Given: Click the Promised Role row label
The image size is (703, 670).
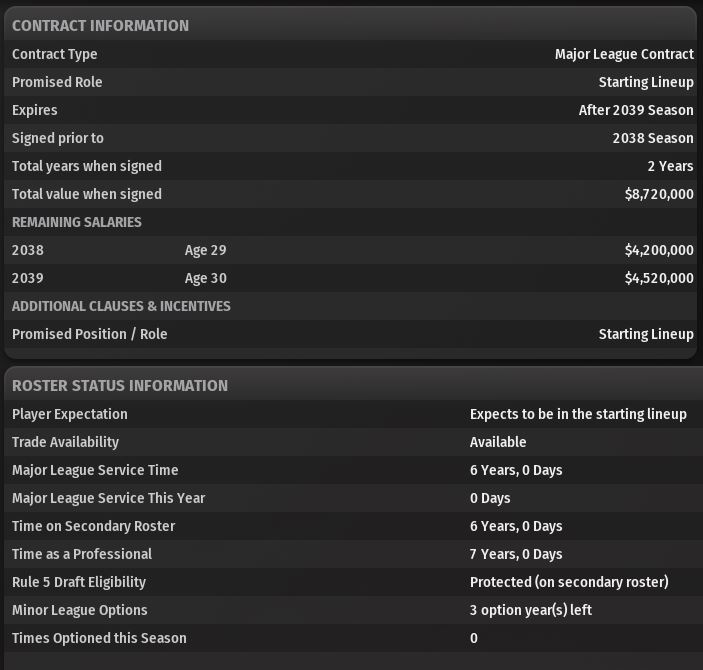Looking at the screenshot, I should [57, 82].
